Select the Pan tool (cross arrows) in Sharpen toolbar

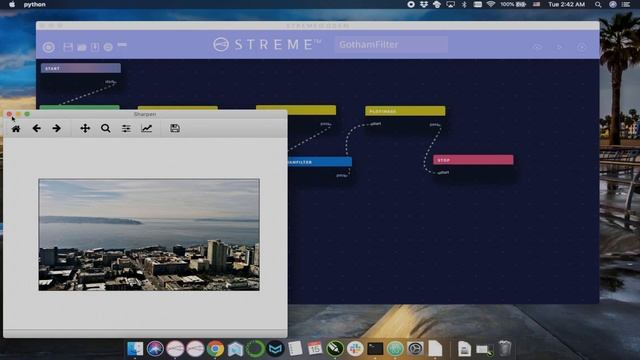(x=85, y=129)
